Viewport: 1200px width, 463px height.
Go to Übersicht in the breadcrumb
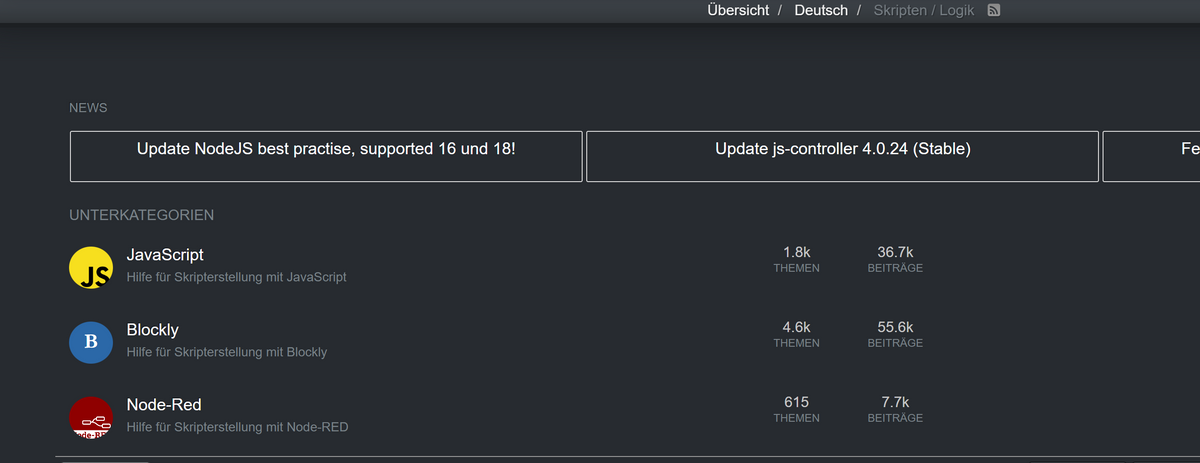click(738, 10)
